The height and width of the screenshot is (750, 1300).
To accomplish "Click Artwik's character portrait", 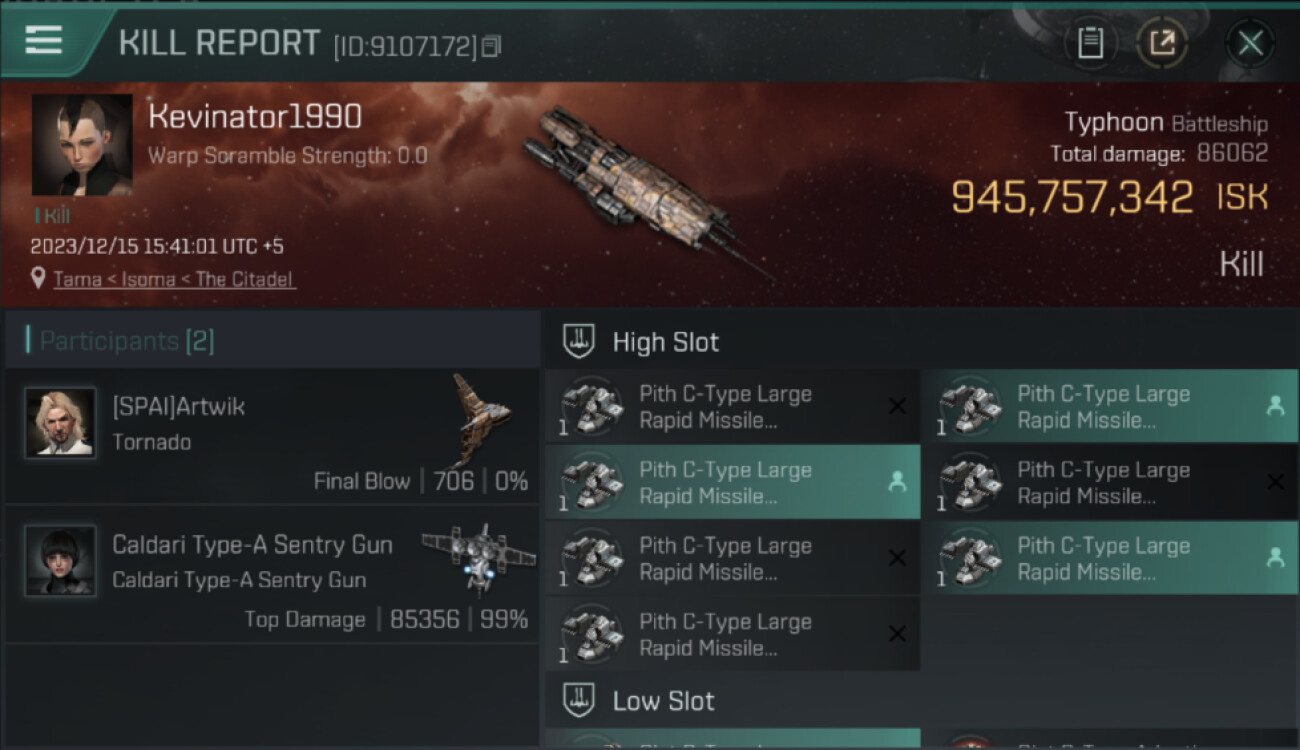I will click(61, 423).
